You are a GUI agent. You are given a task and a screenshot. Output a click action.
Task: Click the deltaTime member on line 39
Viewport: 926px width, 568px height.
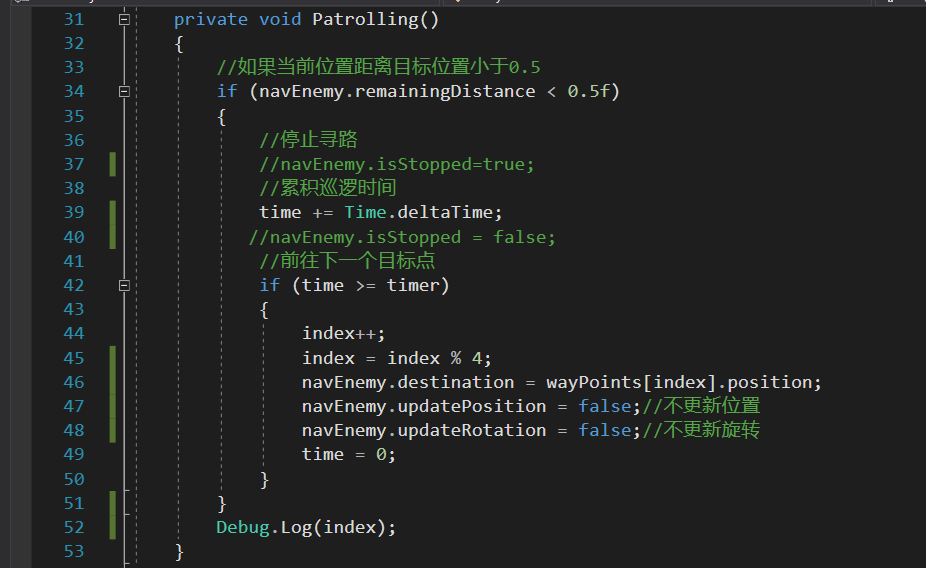coord(445,213)
